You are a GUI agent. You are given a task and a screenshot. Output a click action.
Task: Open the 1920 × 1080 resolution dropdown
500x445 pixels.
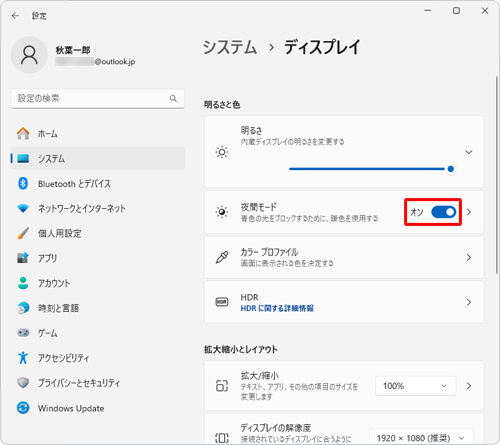(x=421, y=437)
